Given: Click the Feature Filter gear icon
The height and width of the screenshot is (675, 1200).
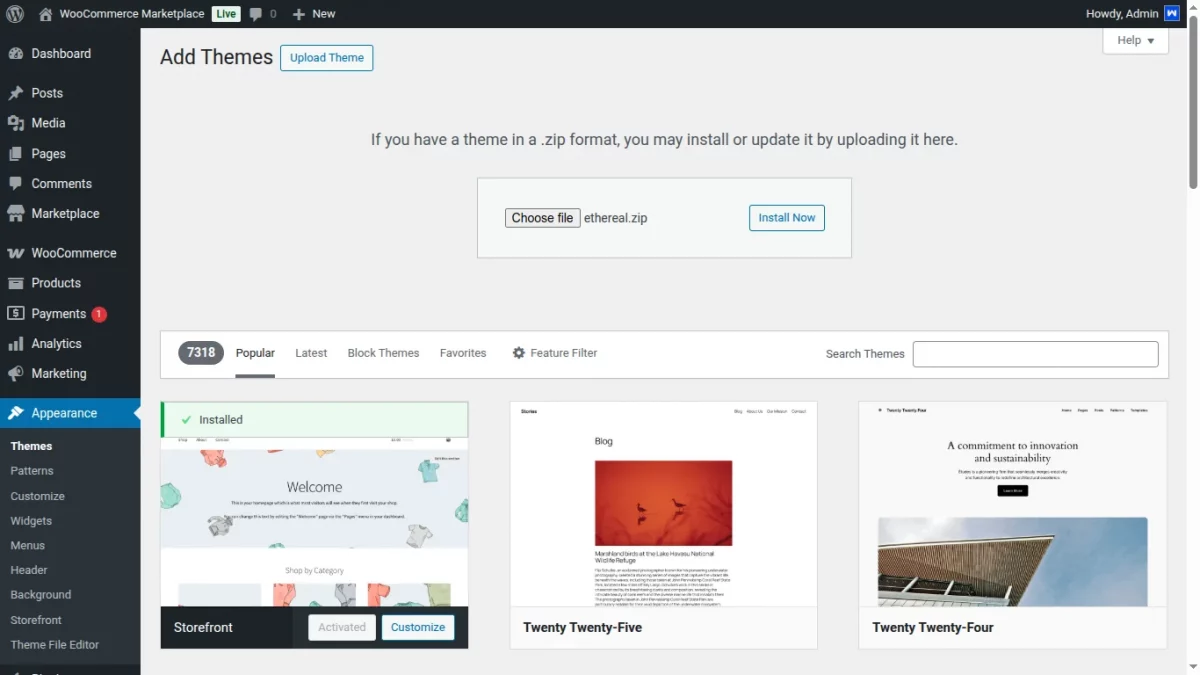Looking at the screenshot, I should (x=518, y=353).
